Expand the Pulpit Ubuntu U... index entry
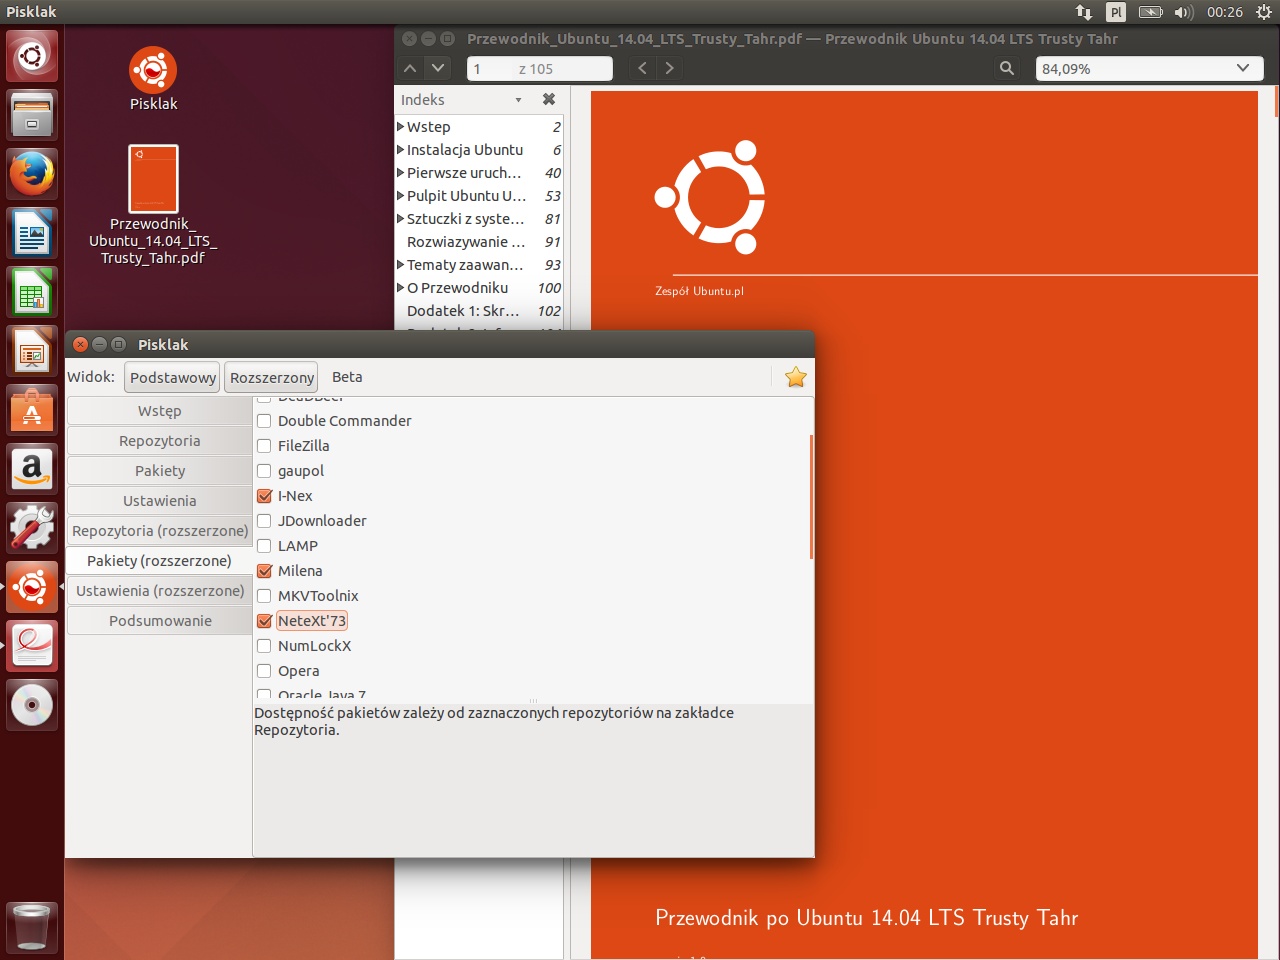1280x960 pixels. click(x=401, y=196)
